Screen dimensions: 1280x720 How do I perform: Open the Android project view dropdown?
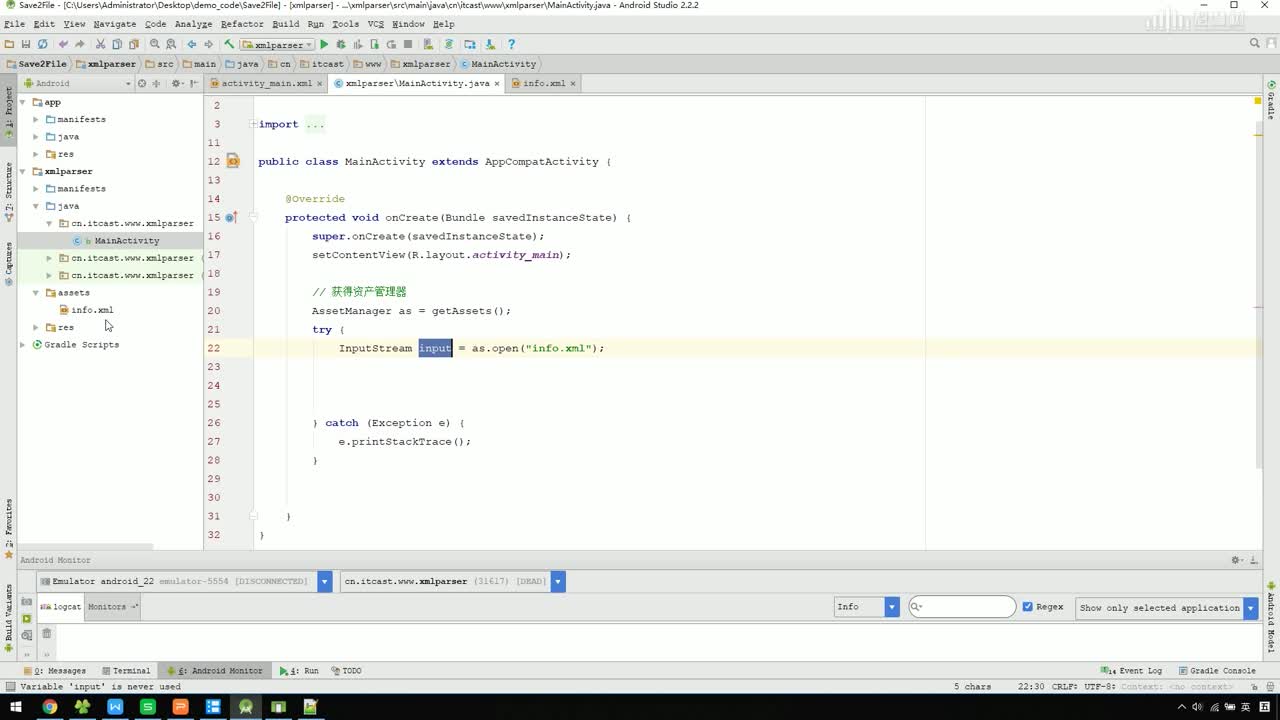tap(76, 83)
